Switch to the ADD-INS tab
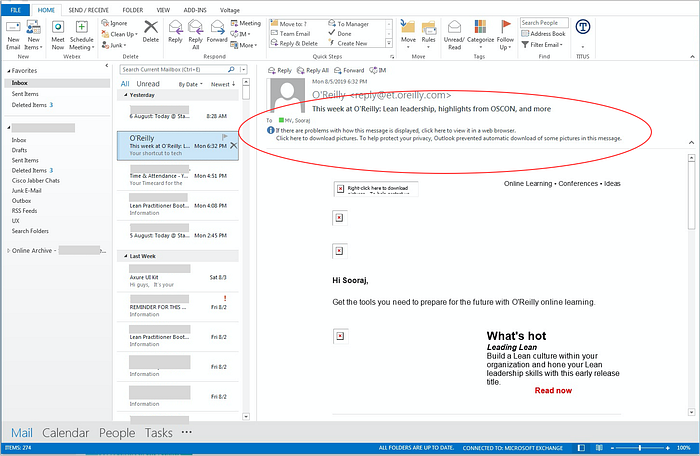The width and height of the screenshot is (700, 456). (195, 10)
